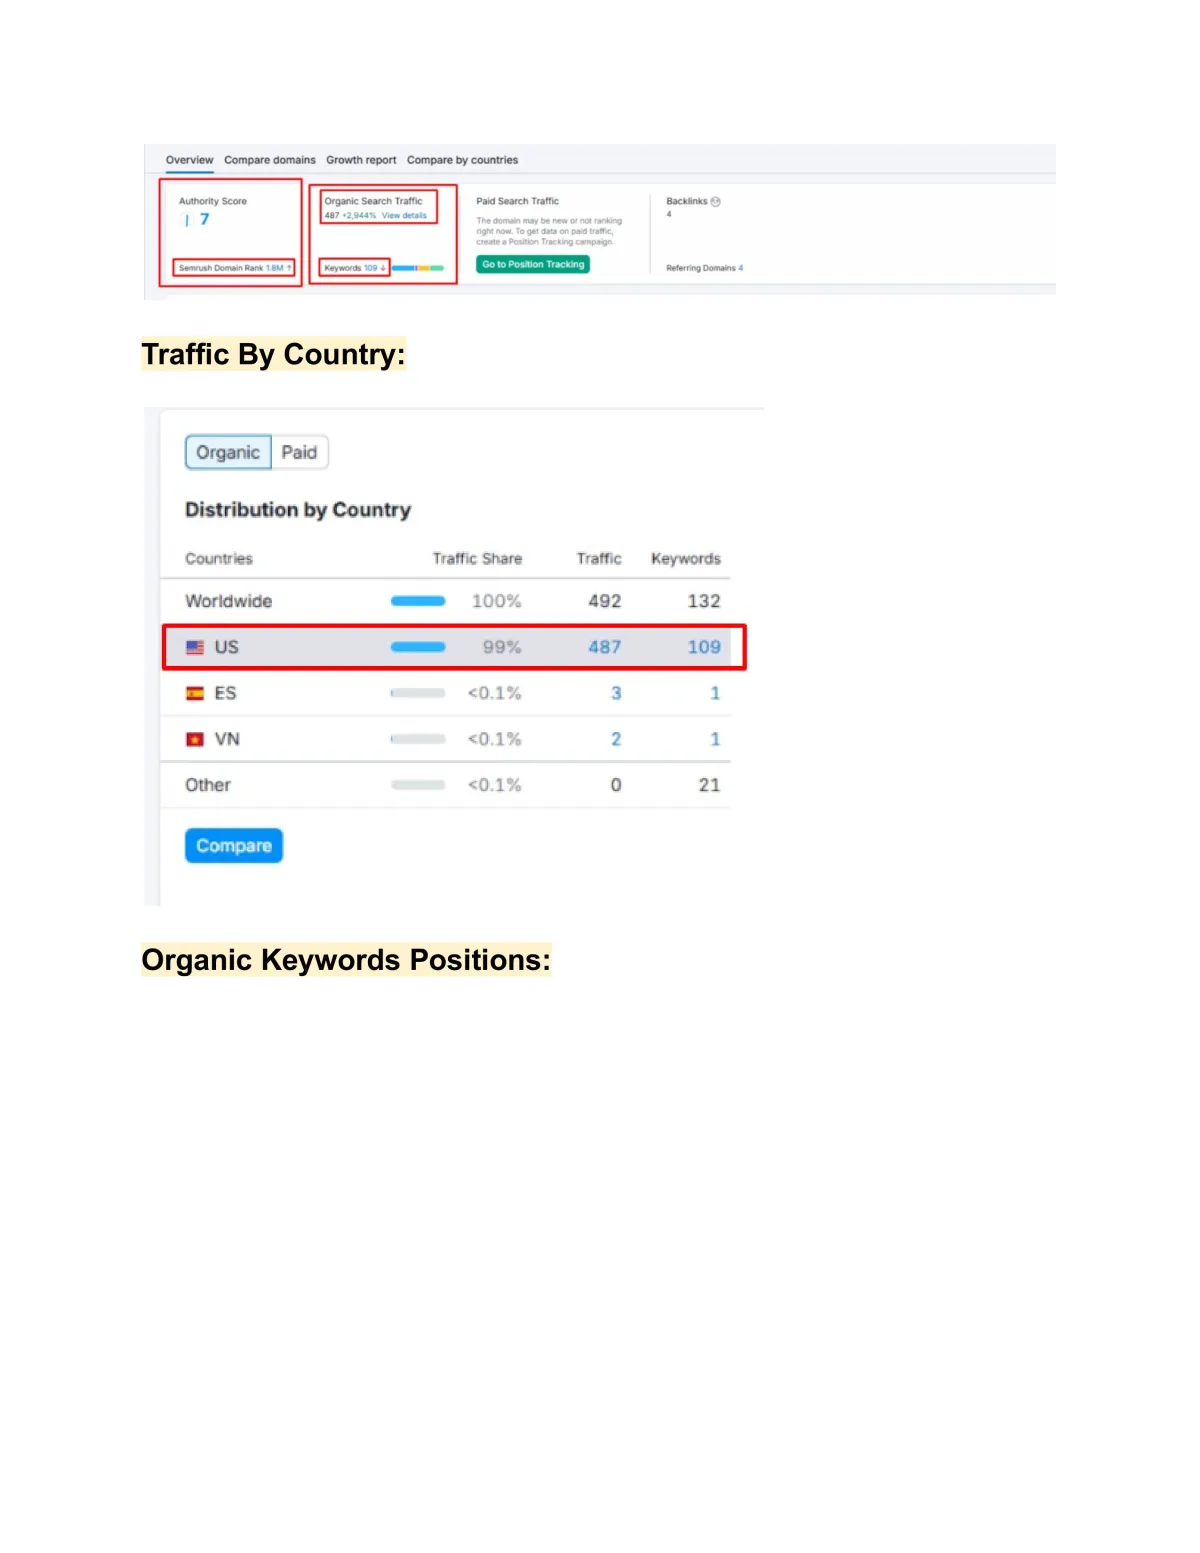This screenshot has height=1553, width=1200.
Task: Click the Backlinks info icon
Action: [x=715, y=201]
